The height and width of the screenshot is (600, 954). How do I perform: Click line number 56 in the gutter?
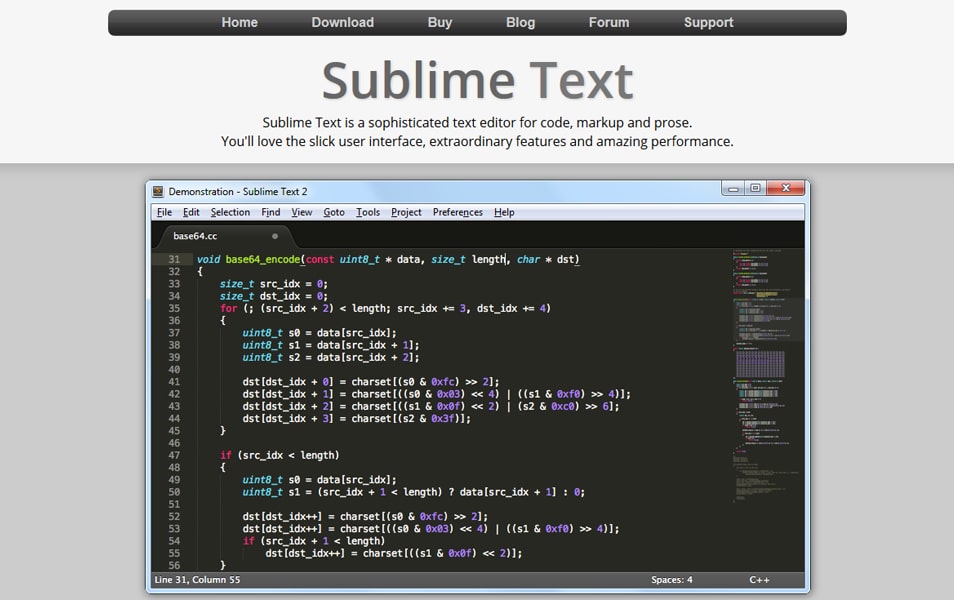(x=174, y=566)
